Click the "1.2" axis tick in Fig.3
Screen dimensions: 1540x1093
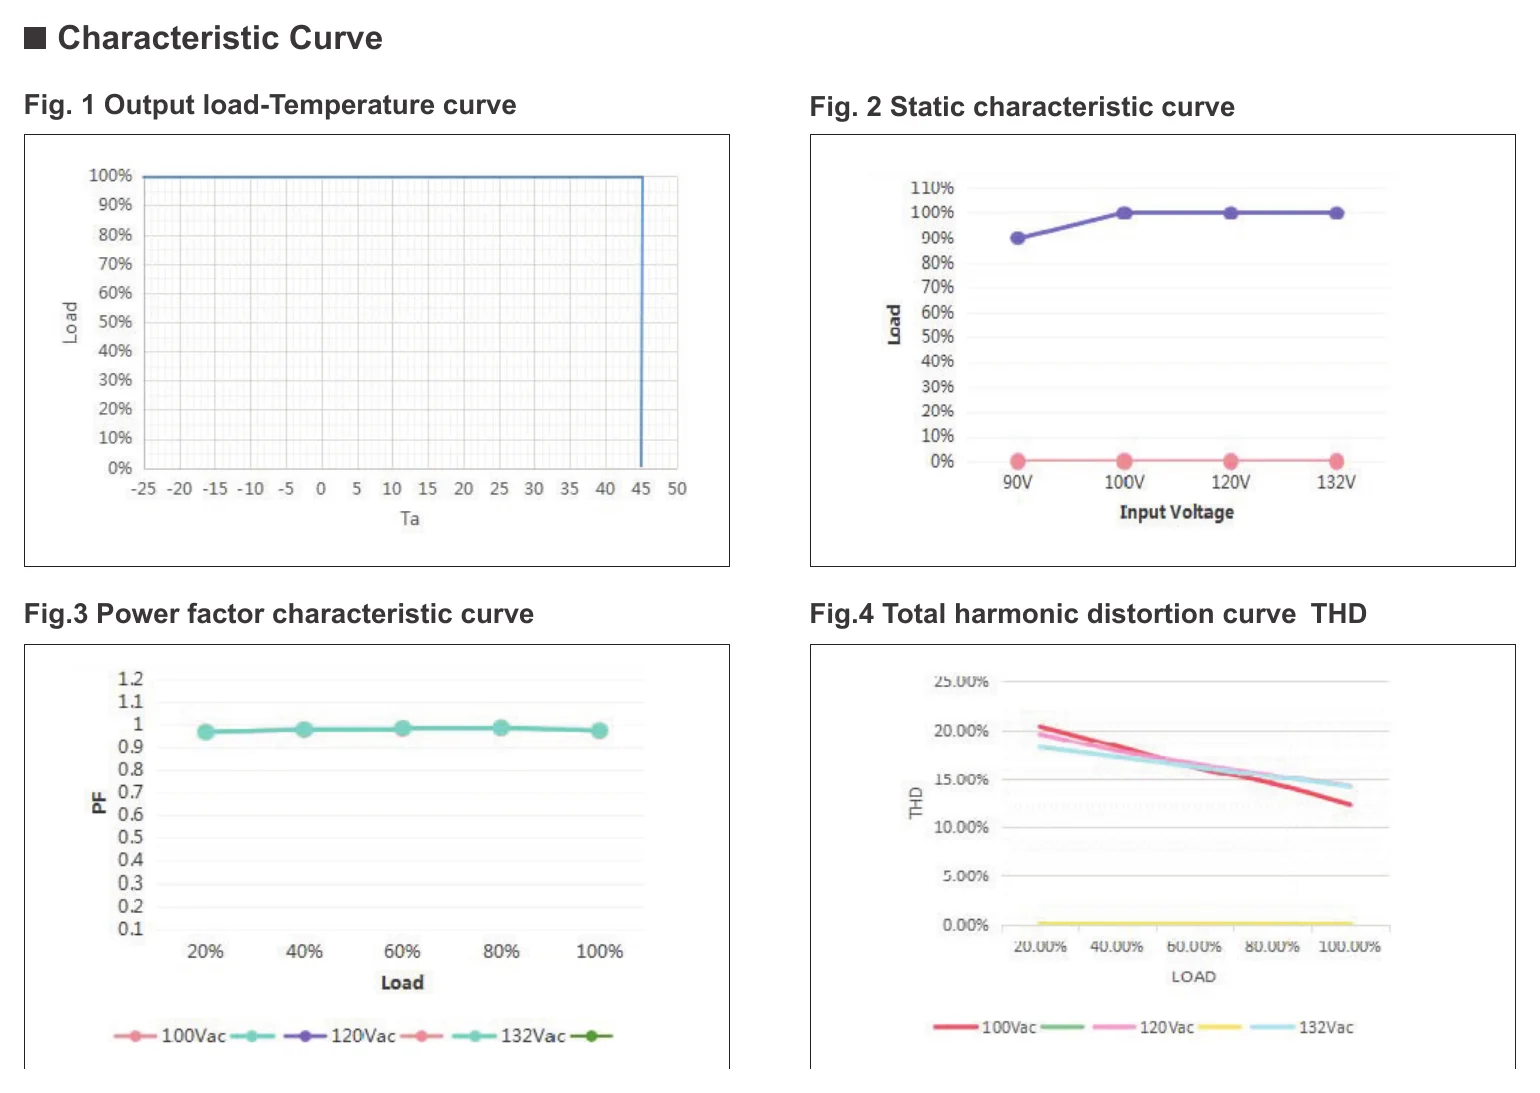(130, 678)
